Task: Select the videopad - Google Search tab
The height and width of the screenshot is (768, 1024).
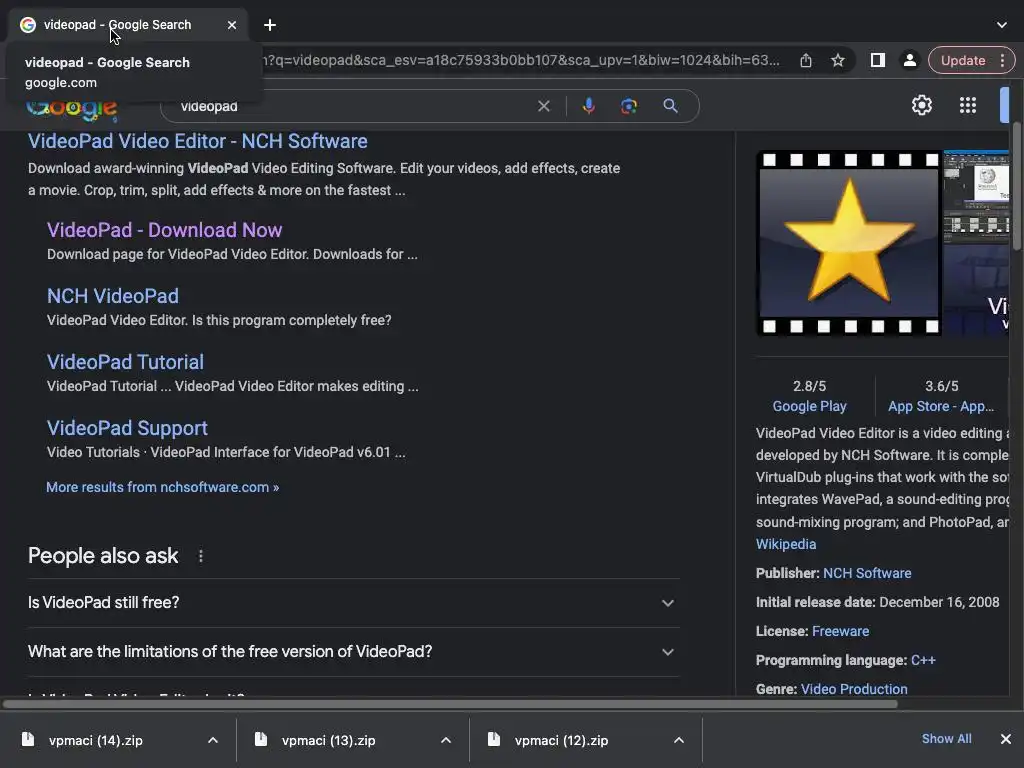Action: click(x=118, y=25)
